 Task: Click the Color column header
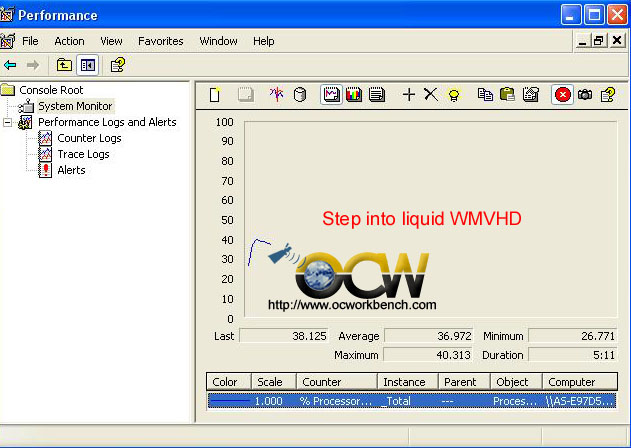(229, 382)
